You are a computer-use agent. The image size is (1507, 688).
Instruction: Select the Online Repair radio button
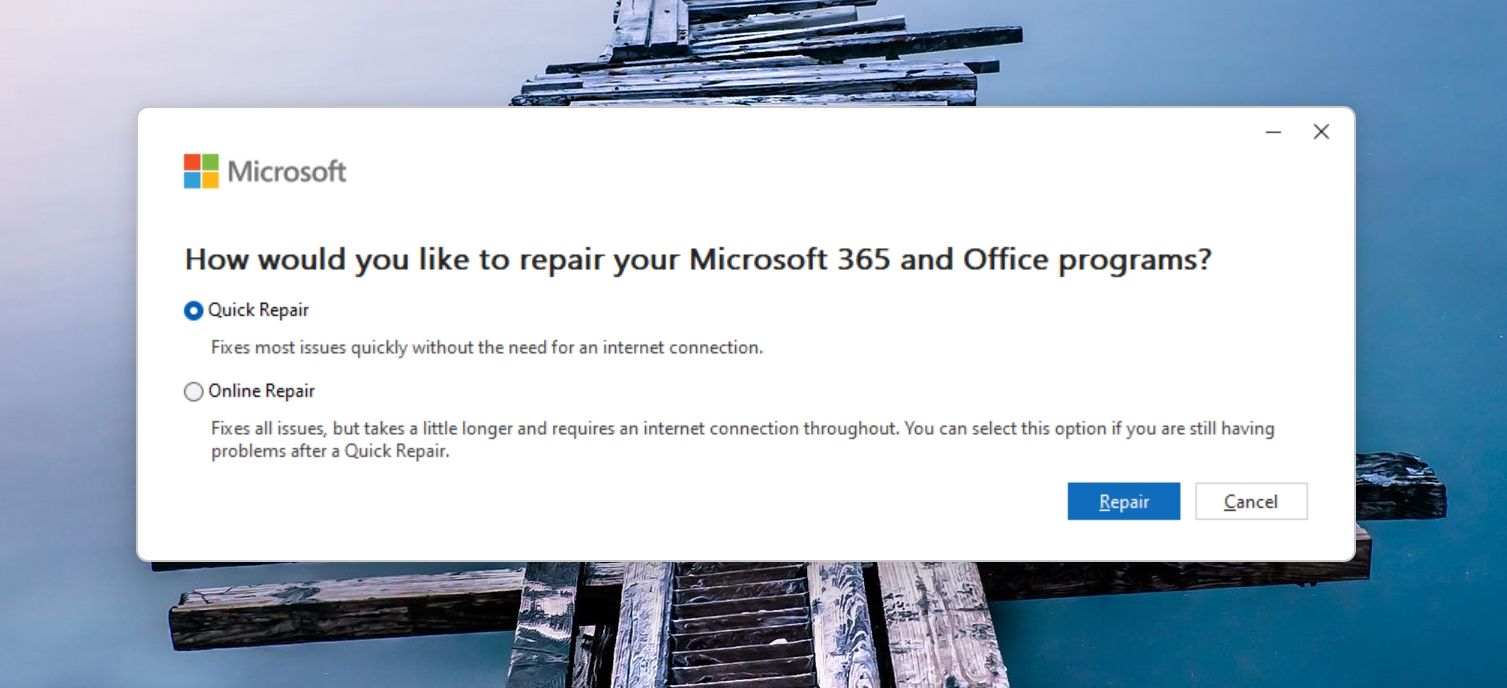click(x=192, y=391)
